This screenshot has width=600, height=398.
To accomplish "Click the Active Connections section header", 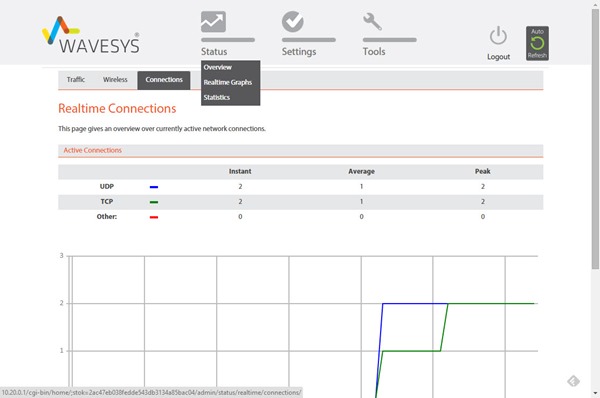I will [x=300, y=150].
